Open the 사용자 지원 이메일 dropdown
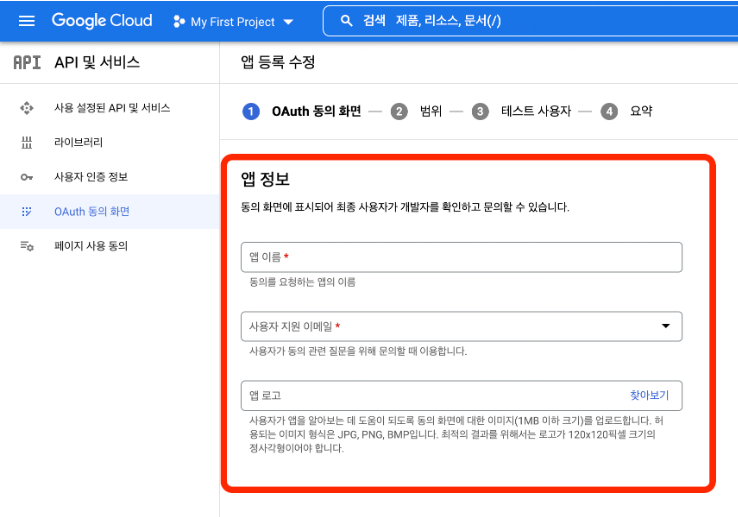Viewport: 738px width, 517px height. (x=460, y=327)
